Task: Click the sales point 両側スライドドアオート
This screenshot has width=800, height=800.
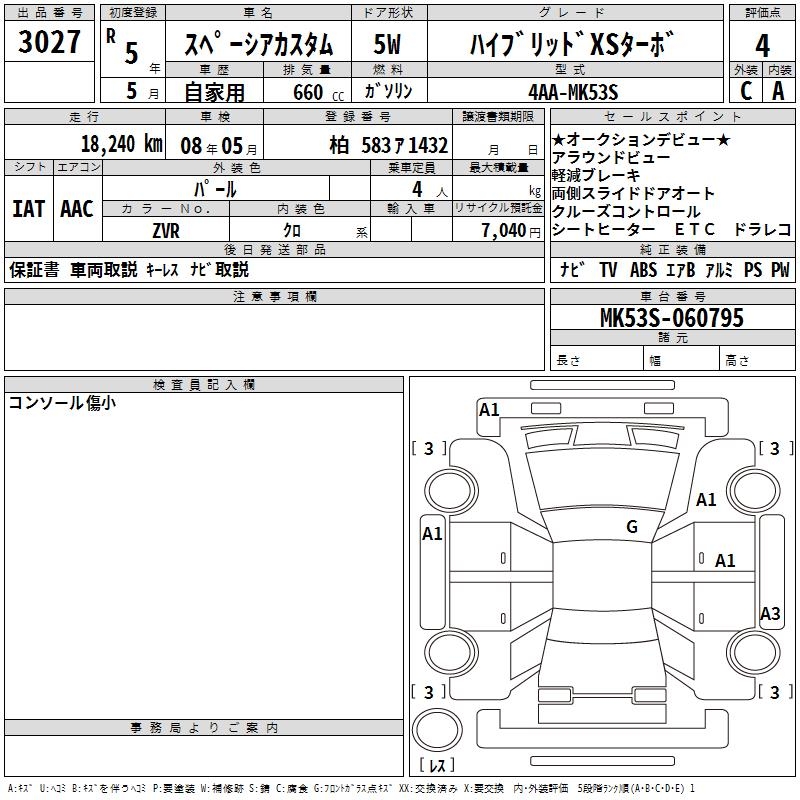Action: tap(633, 193)
